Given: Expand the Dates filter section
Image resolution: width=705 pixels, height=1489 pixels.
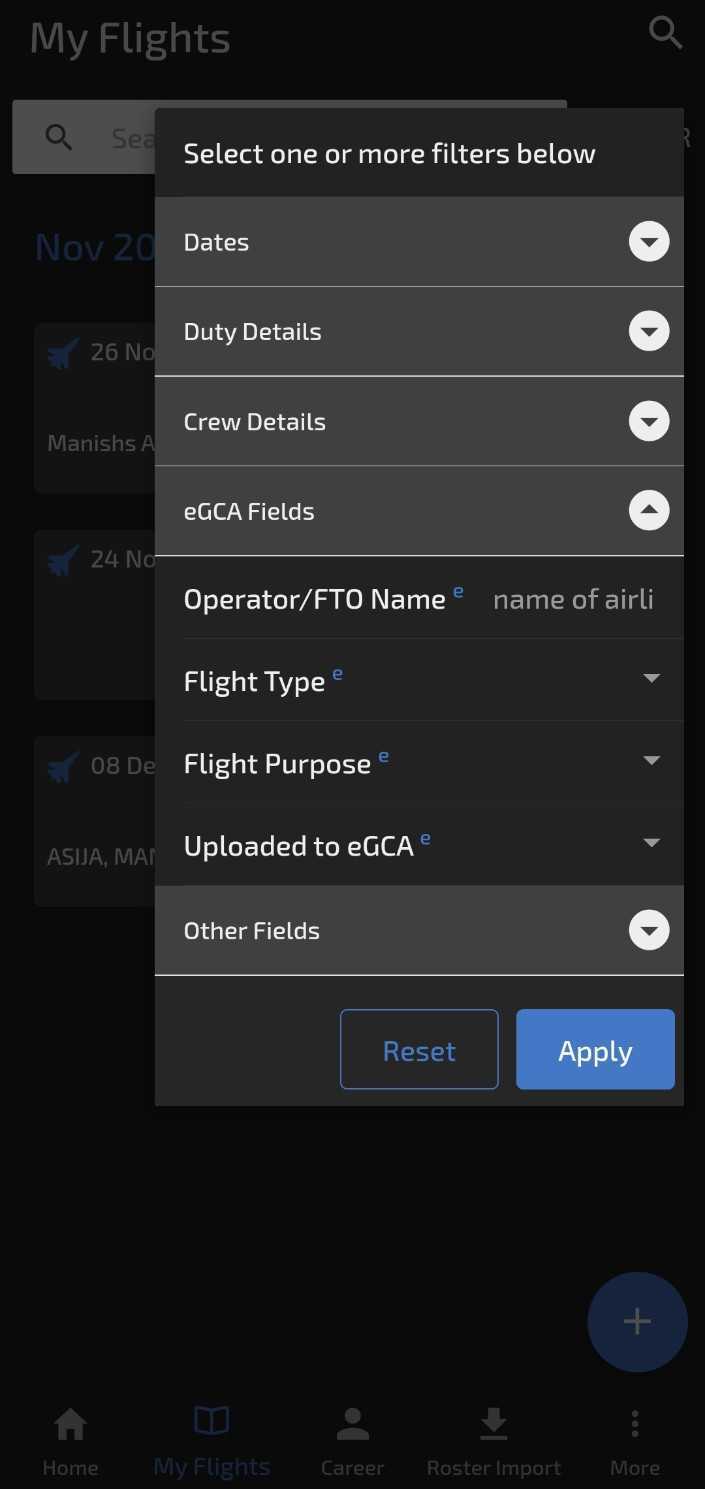Looking at the screenshot, I should click(648, 242).
